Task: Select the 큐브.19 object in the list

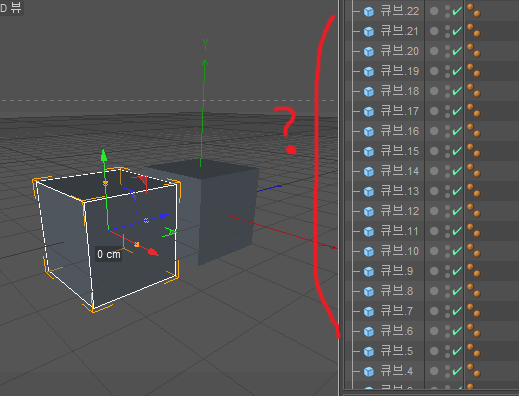Action: 400,71
